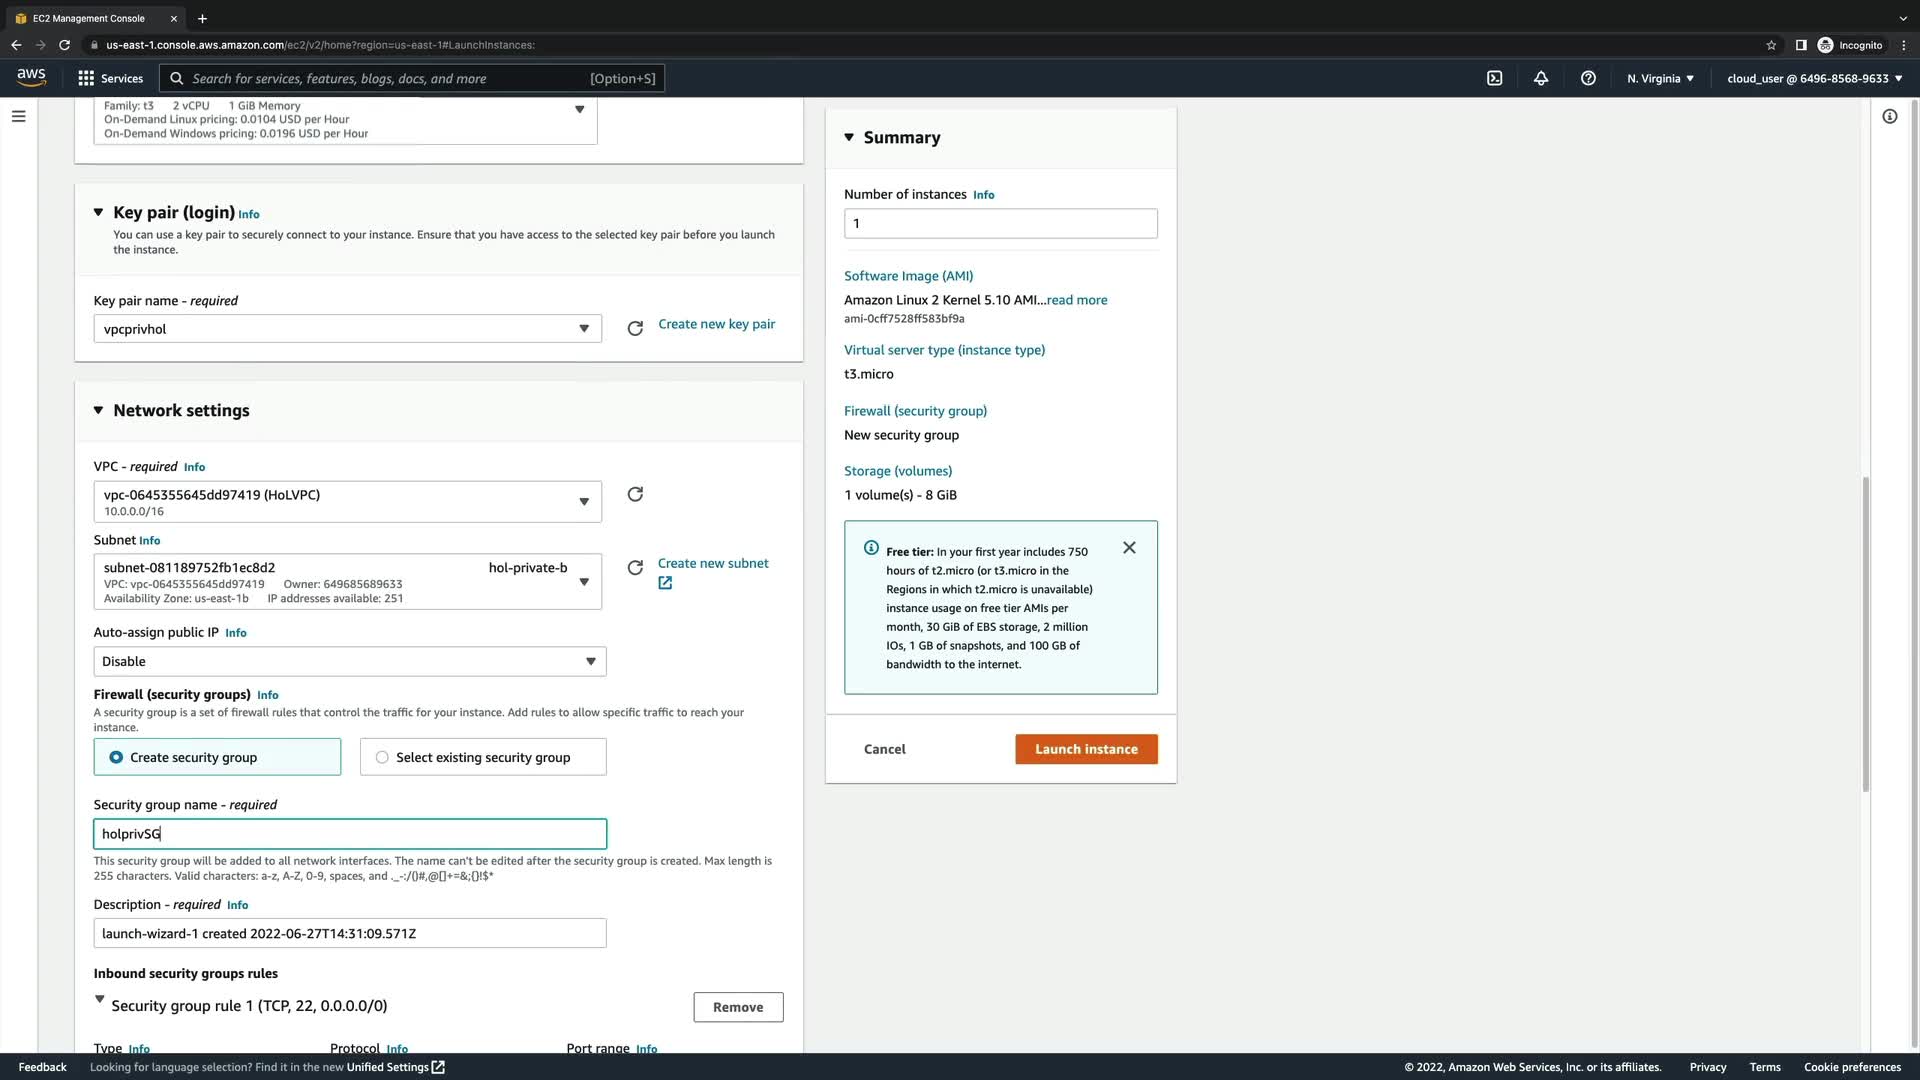Open the hamburger side navigation menu

pyautogui.click(x=18, y=116)
